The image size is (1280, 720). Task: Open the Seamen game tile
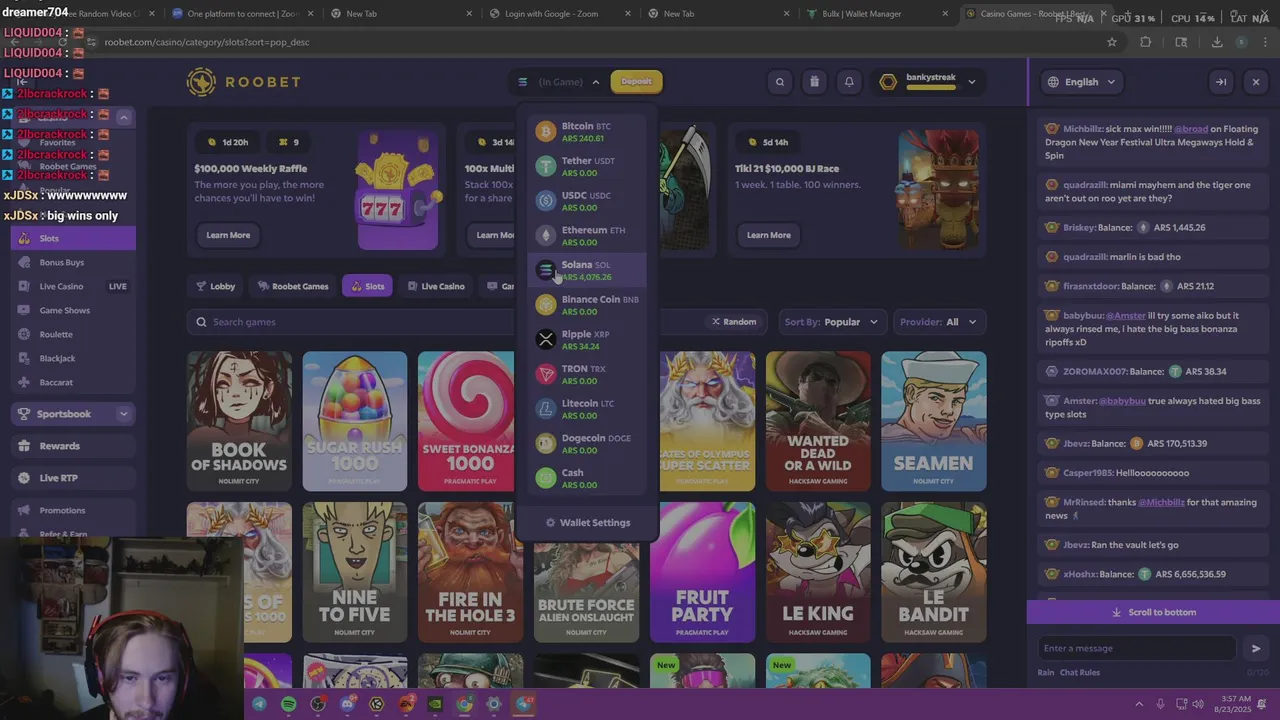[934, 421]
